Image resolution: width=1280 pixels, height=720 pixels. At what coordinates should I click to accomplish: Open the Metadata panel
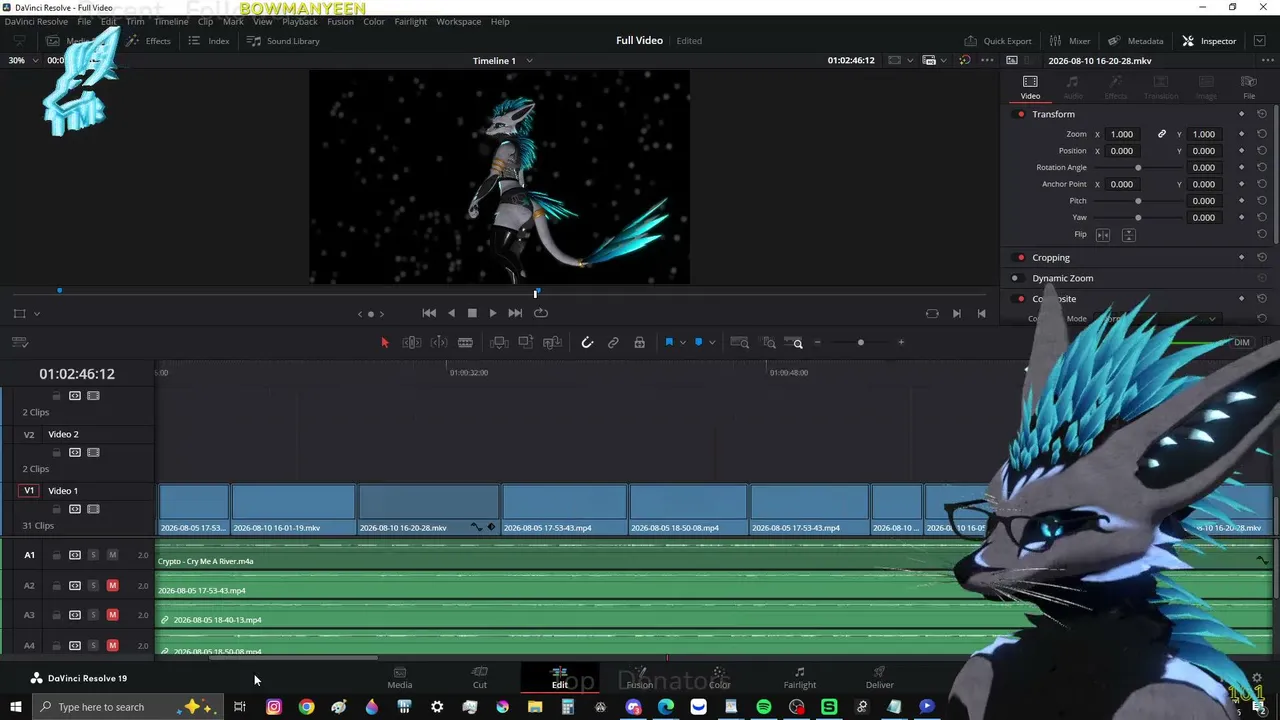point(1135,41)
